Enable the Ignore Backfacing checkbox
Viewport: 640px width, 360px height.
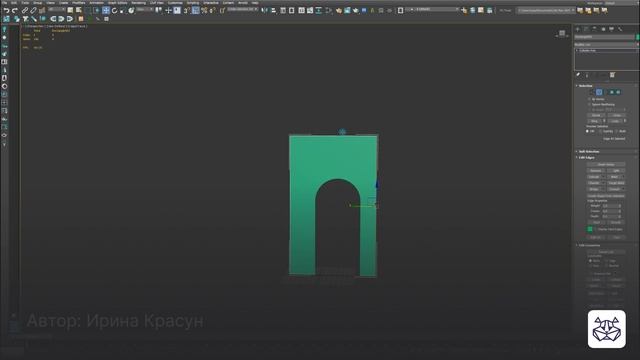pos(589,104)
